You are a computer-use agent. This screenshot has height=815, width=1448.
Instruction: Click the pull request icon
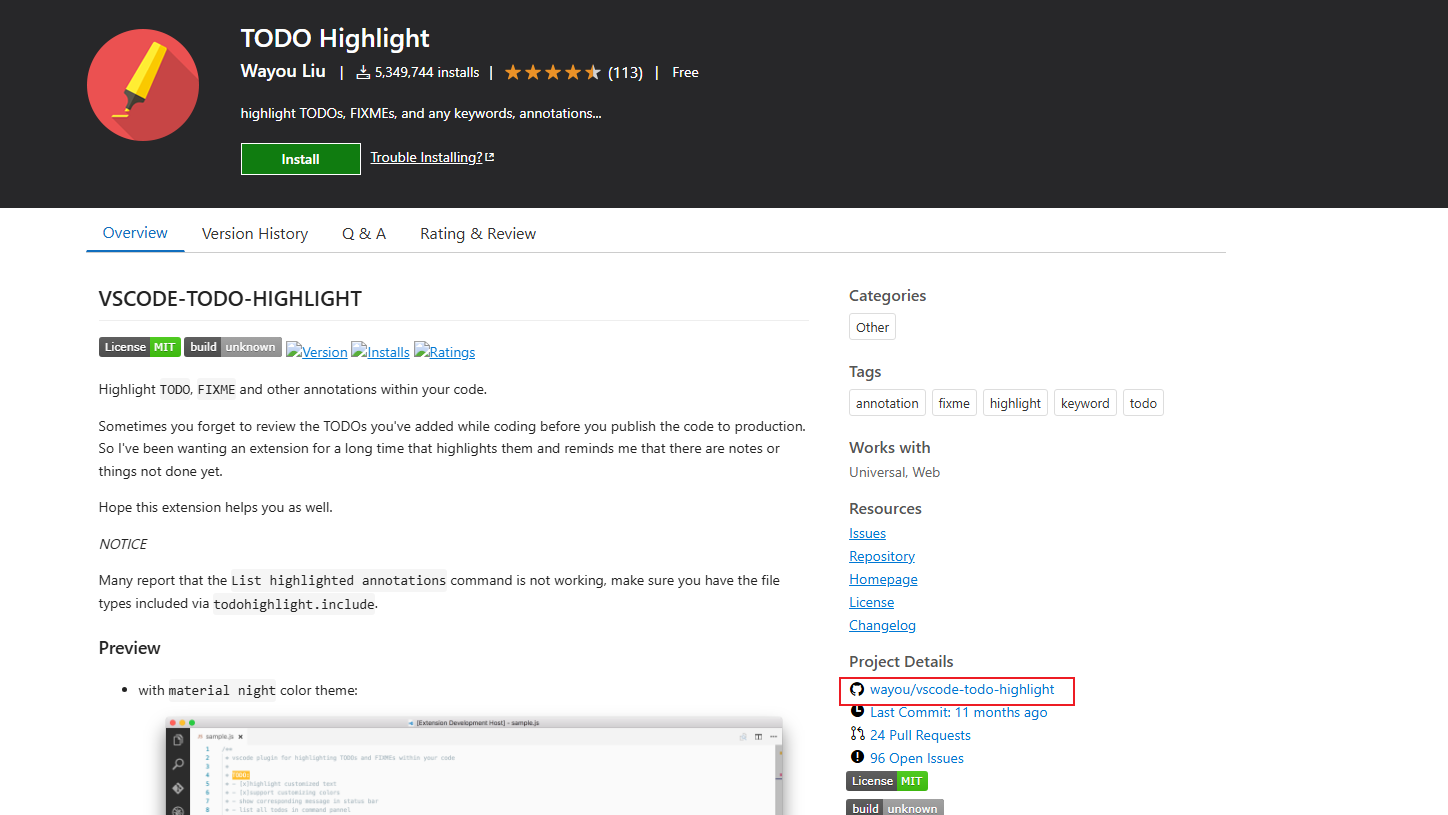(x=857, y=735)
